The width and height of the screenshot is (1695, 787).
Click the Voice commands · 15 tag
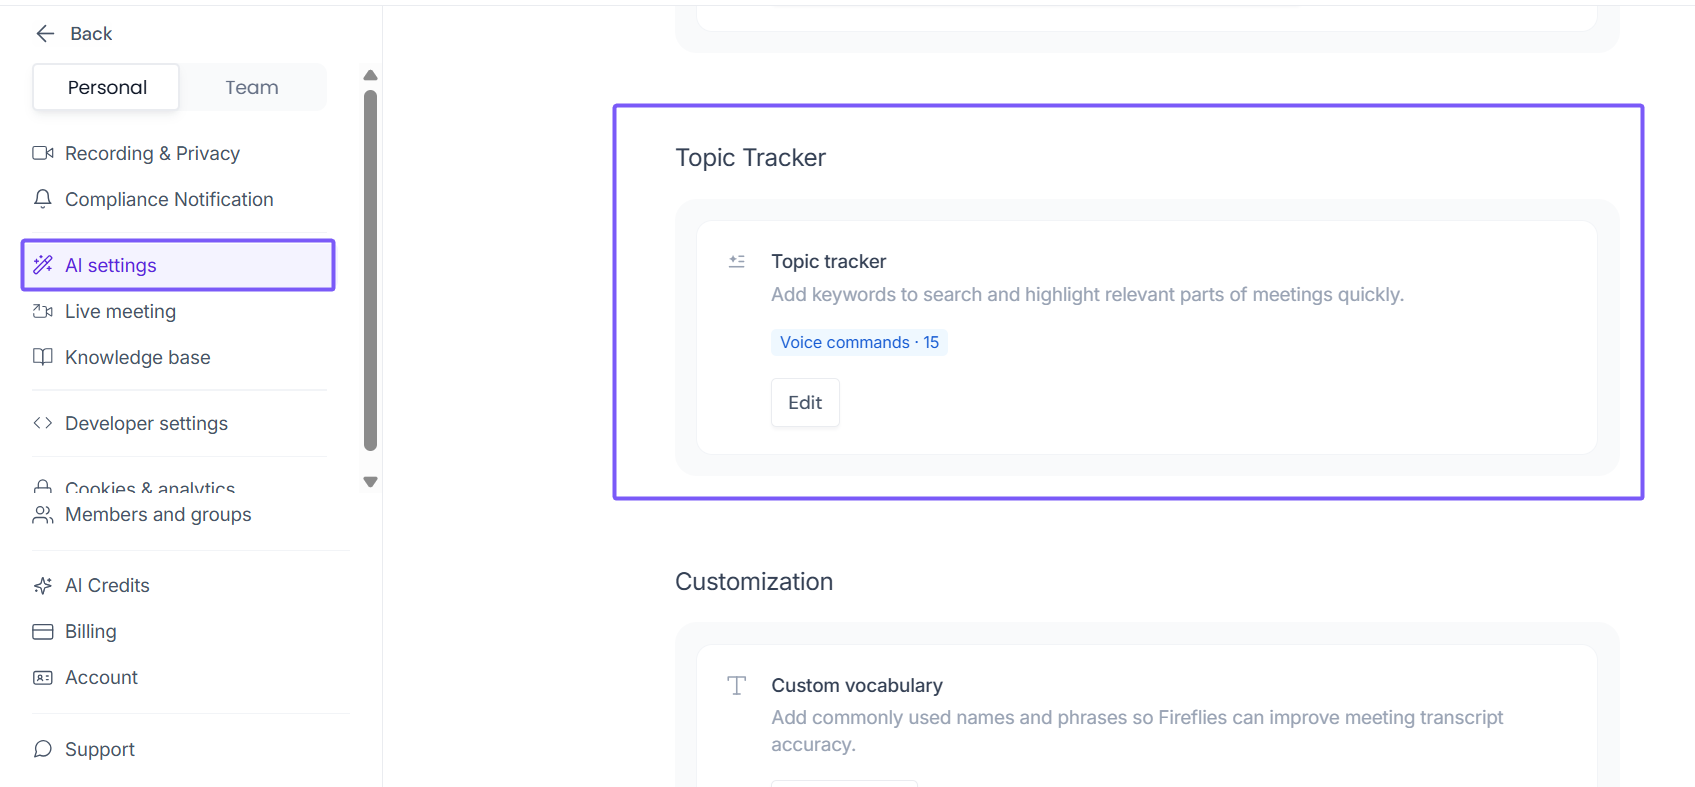(859, 342)
